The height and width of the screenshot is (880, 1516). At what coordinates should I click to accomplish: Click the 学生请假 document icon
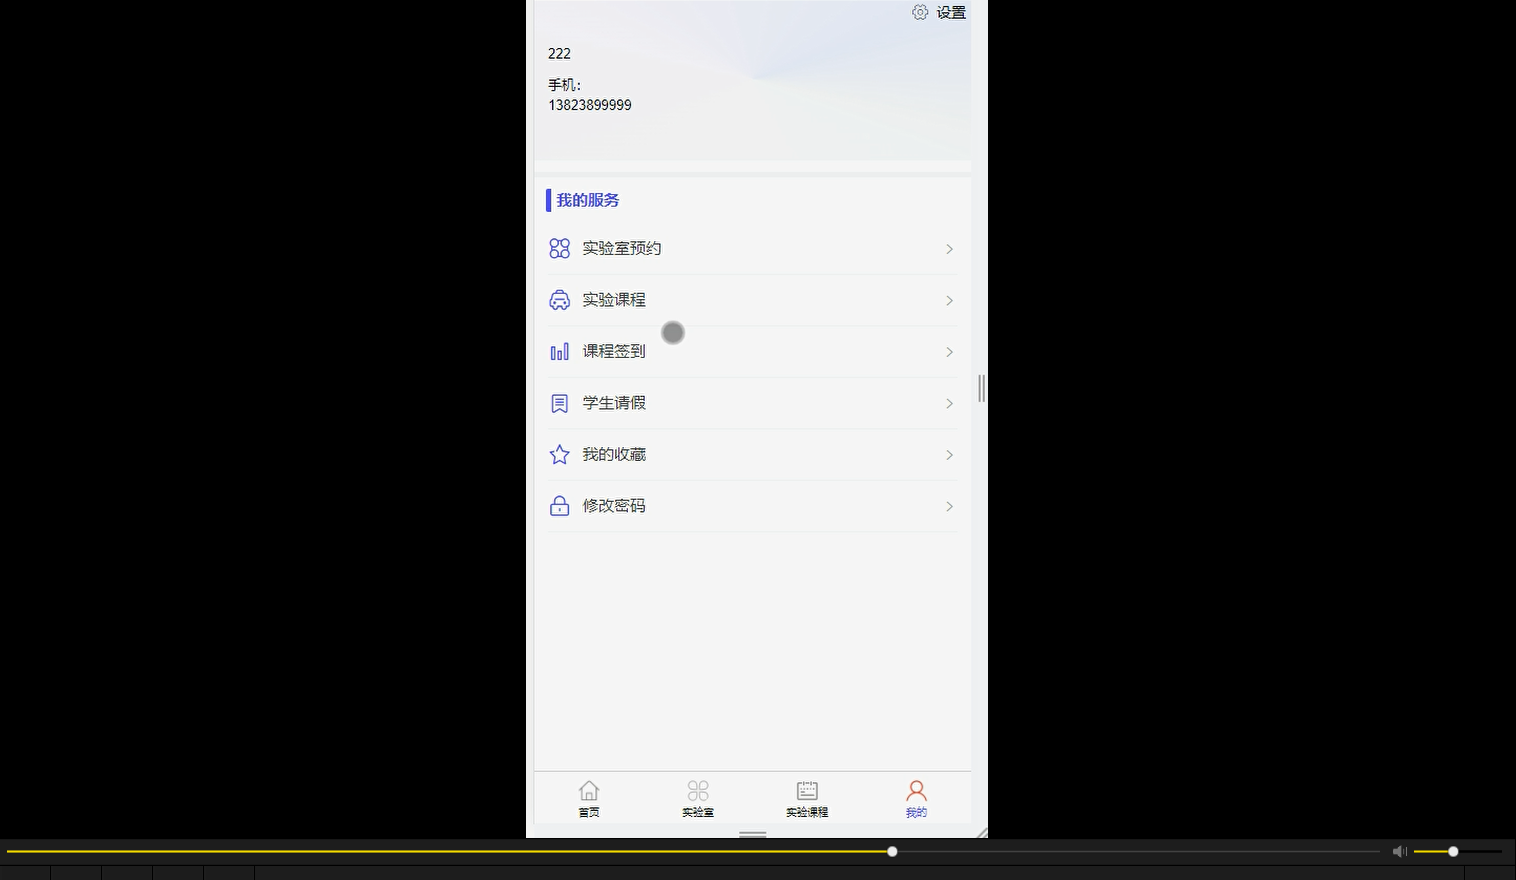coord(559,403)
